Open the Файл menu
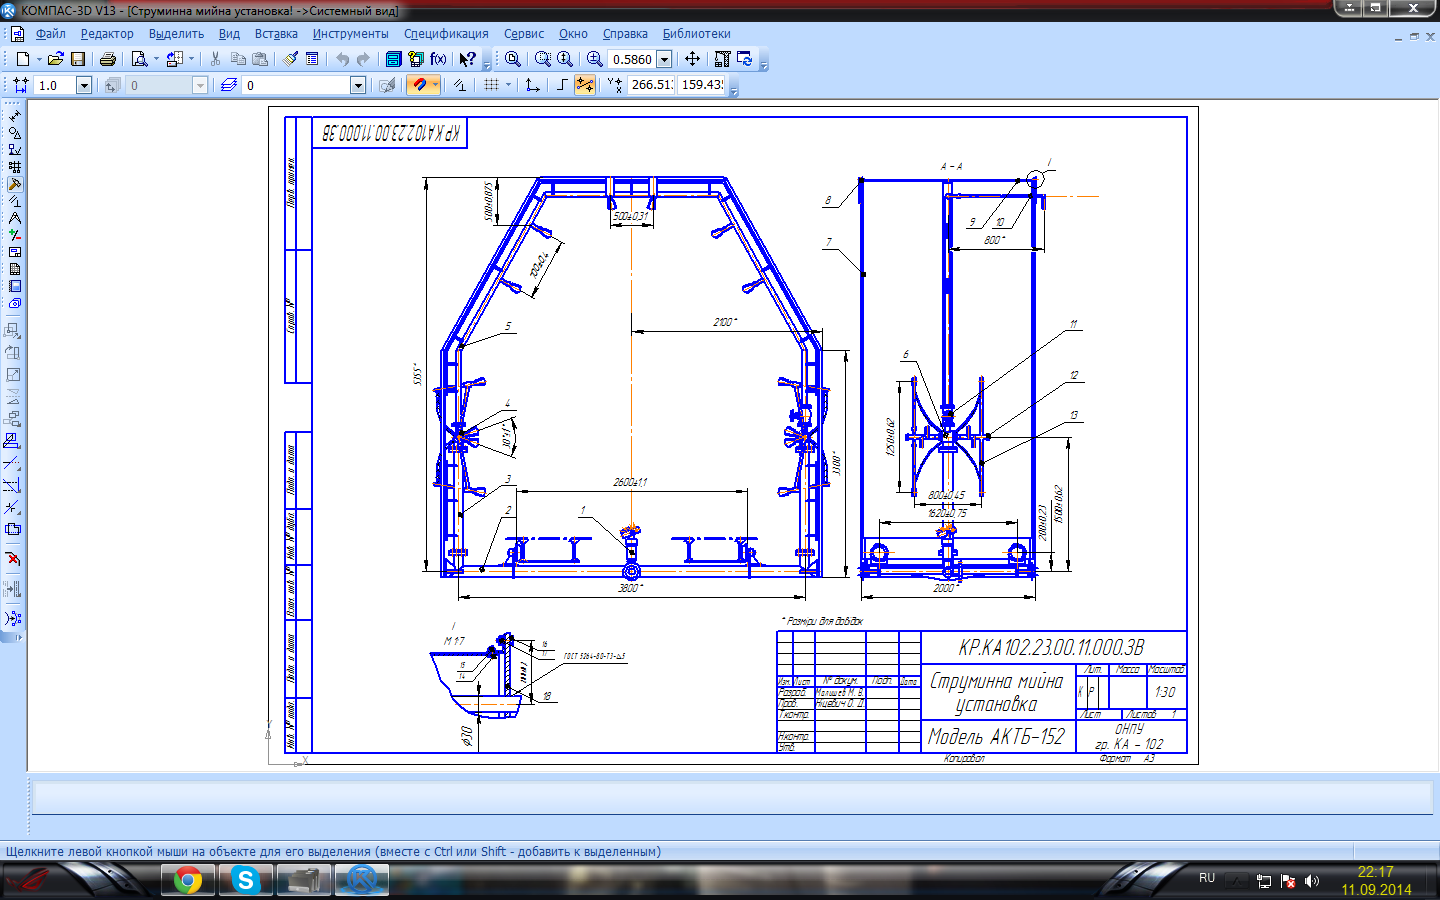 pos(50,34)
